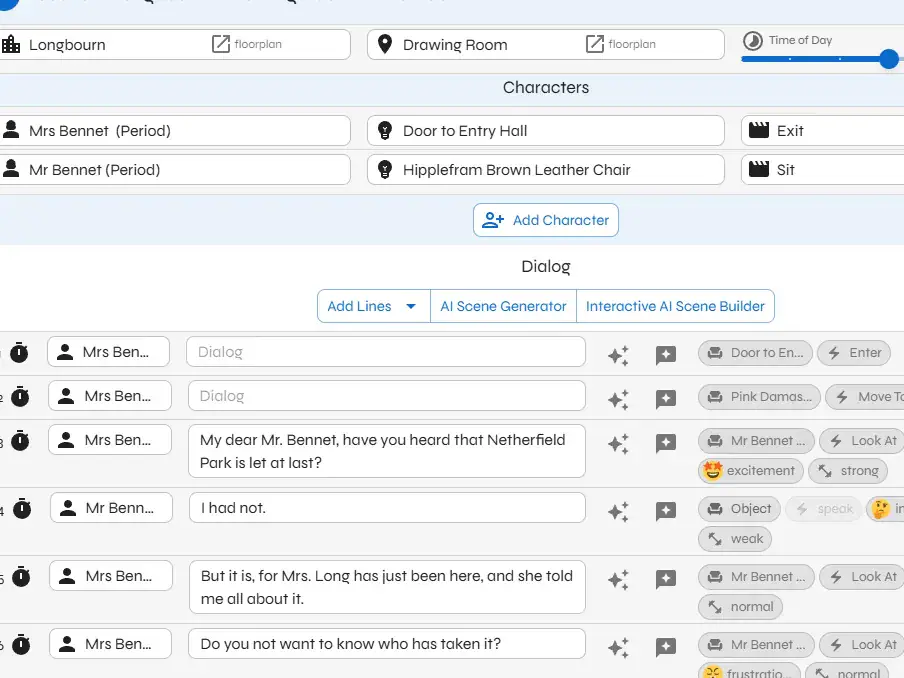Open the Exit action field
Viewport: 904px width, 678px height.
[823, 131]
